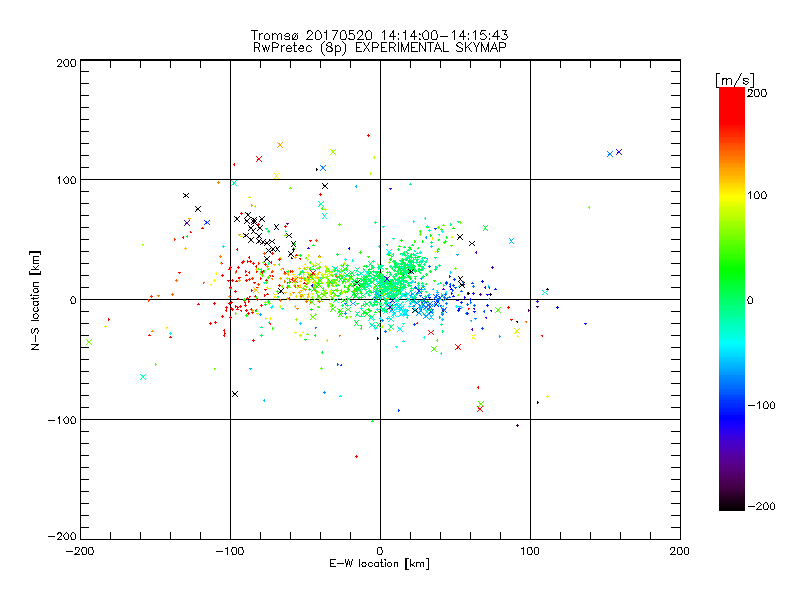Click the cyan X marker near -160 east, -65 north
Image resolution: width=800 pixels, height=600 pixels.
click(143, 377)
